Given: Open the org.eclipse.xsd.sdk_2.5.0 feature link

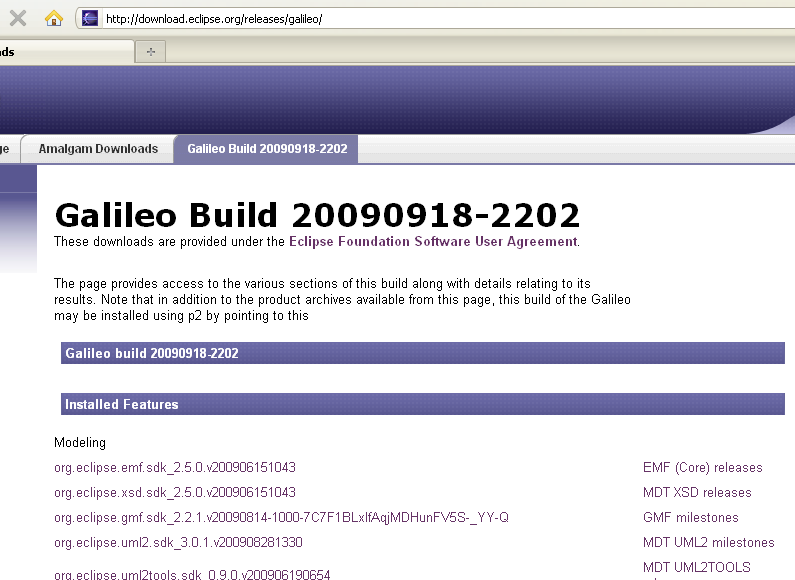Looking at the screenshot, I should click(x=175, y=492).
